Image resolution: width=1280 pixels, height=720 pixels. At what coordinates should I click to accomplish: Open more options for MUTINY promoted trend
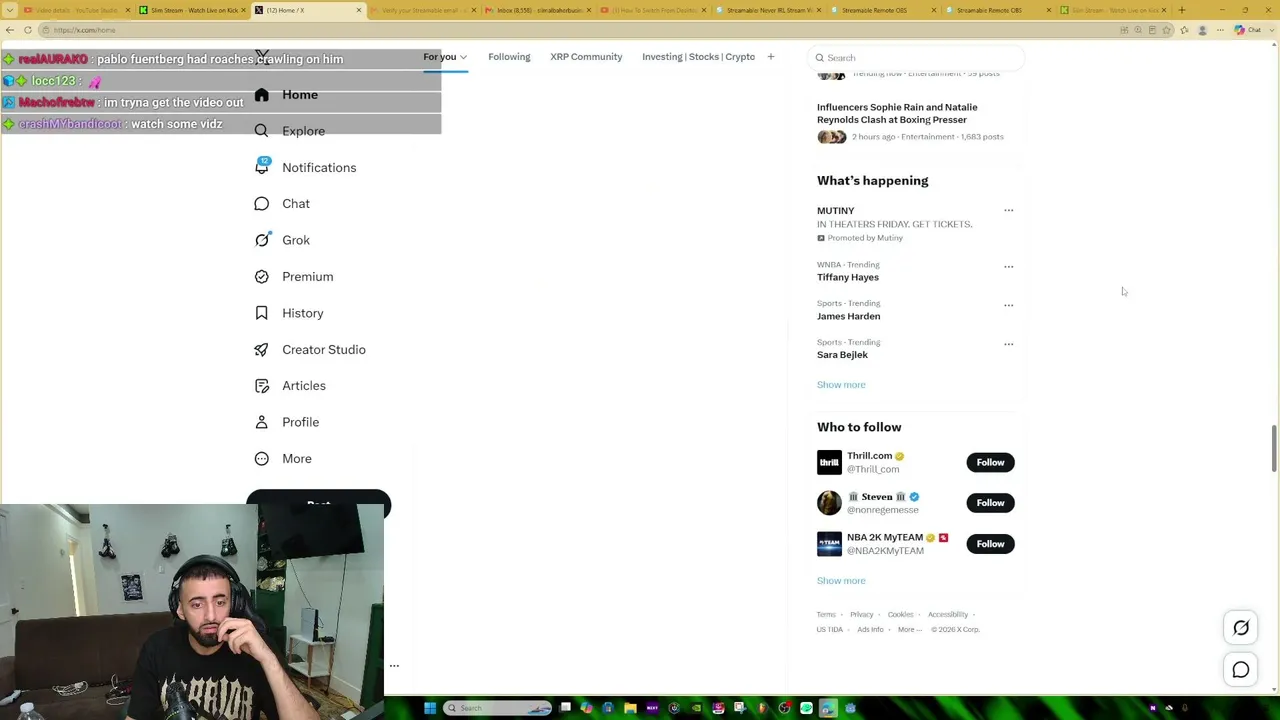coord(1008,211)
